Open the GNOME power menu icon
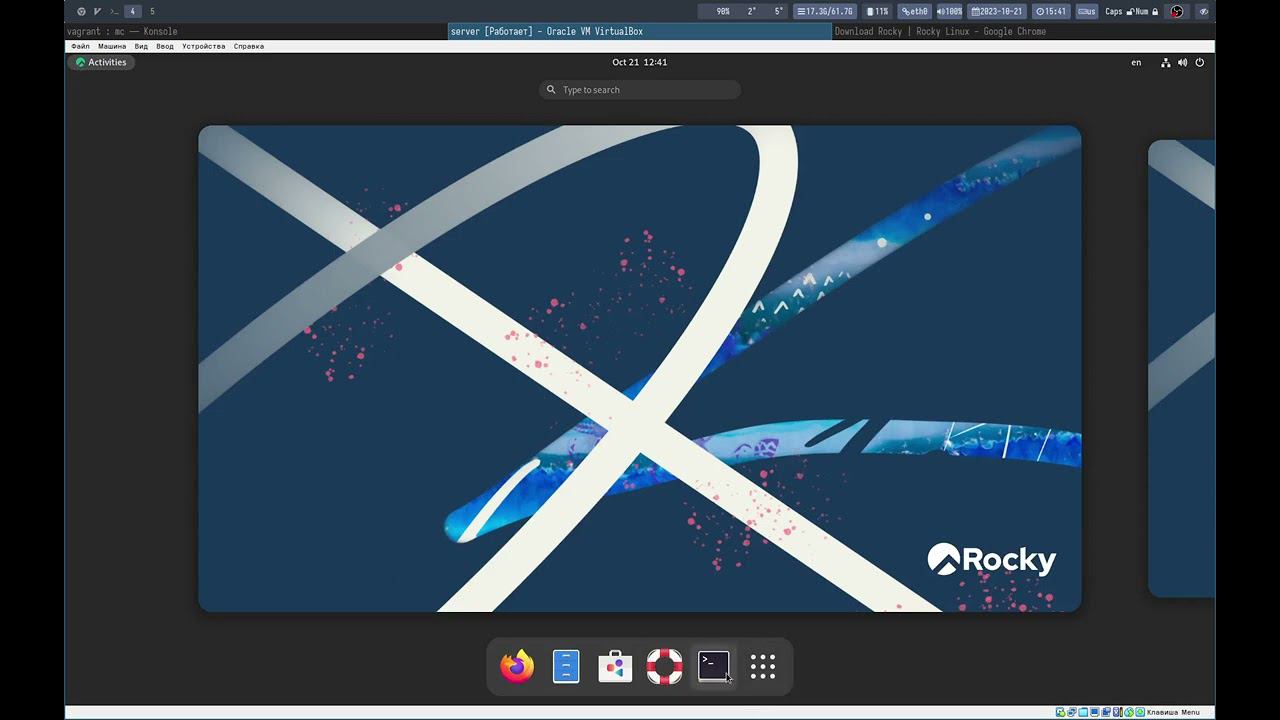 [x=1200, y=62]
